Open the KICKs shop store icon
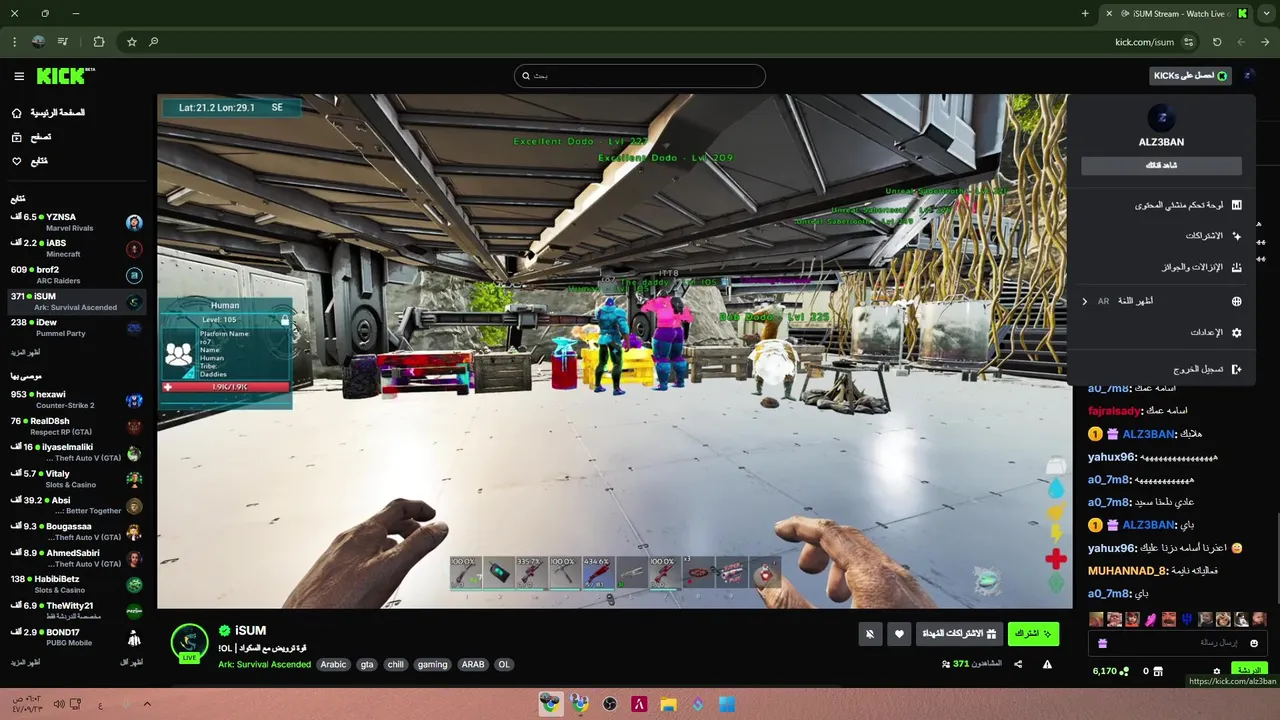 [x=1159, y=671]
